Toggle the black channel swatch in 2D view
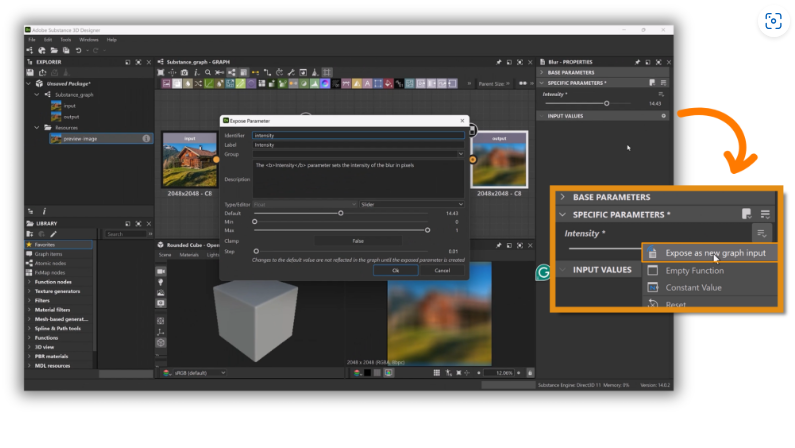The image size is (795, 448). [368, 373]
